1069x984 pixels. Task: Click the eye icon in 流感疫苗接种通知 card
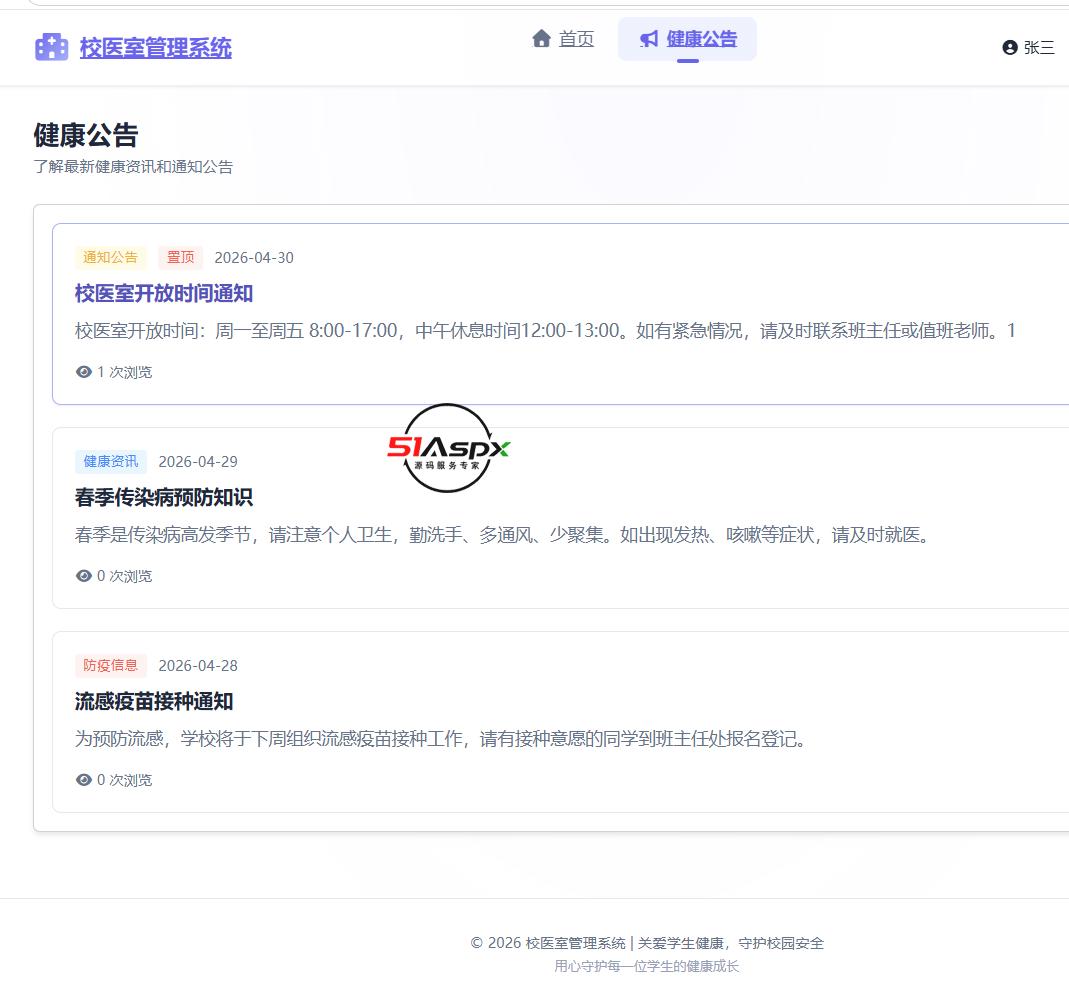84,779
